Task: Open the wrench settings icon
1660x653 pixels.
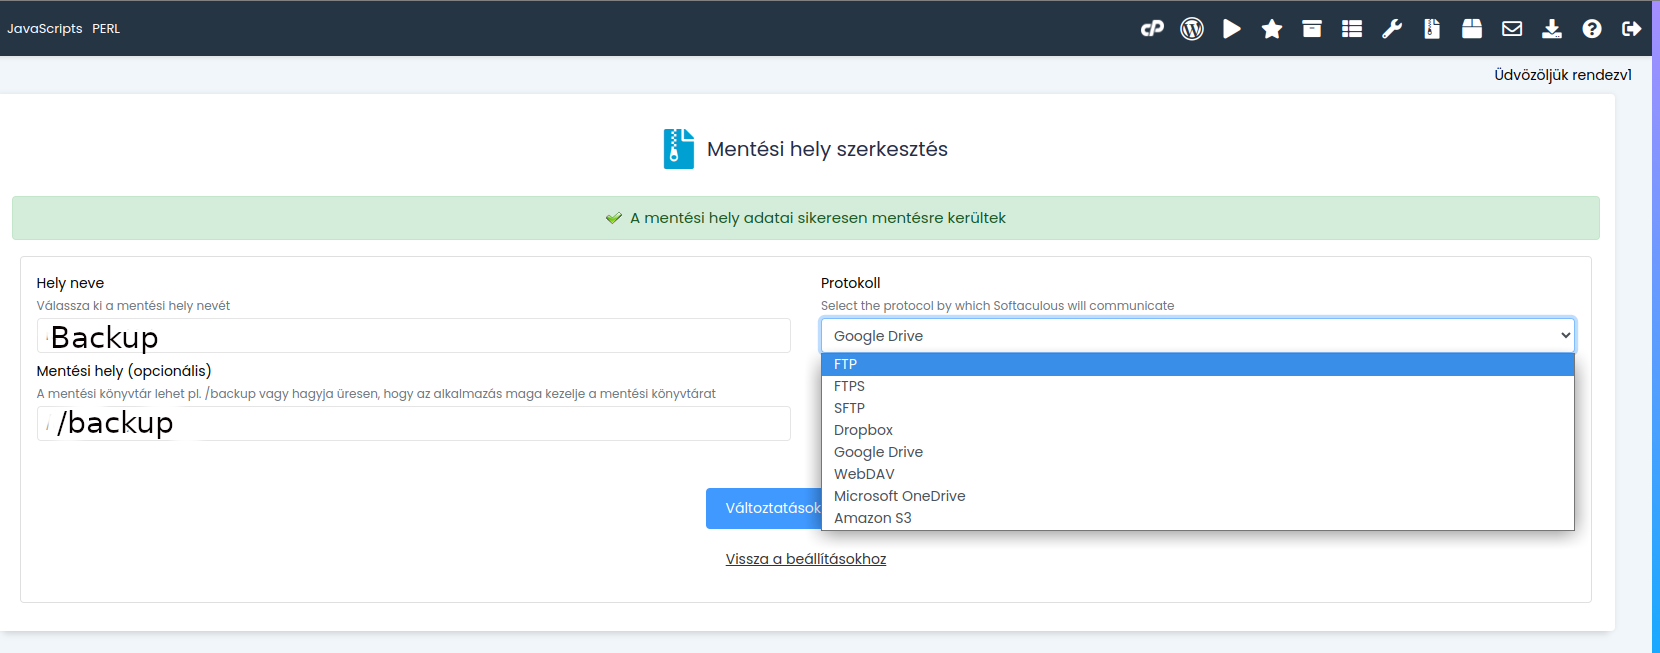Action: point(1392,29)
